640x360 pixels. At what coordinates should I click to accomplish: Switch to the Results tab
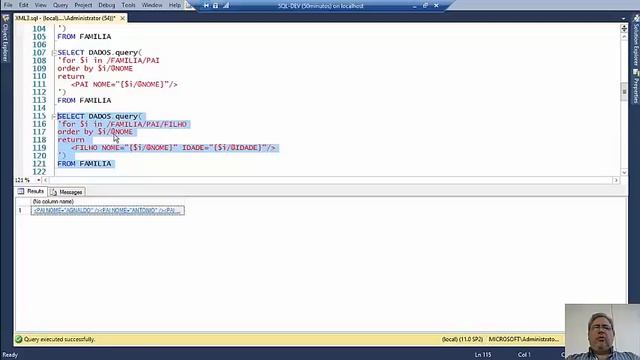(31, 191)
